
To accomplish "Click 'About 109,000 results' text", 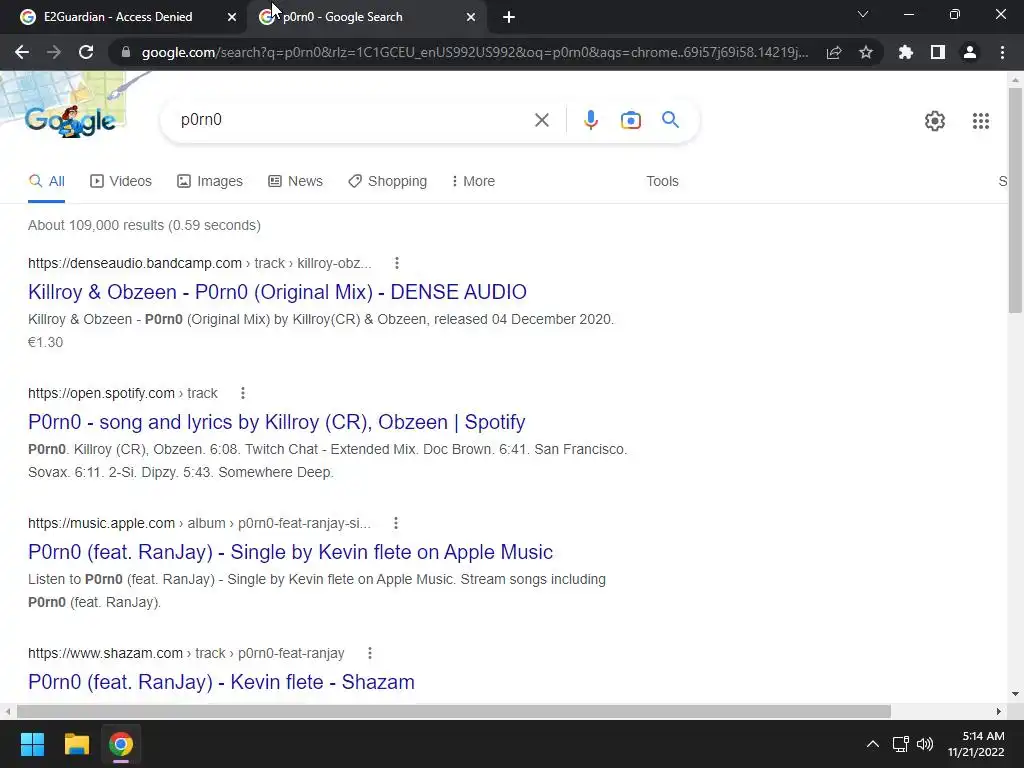I will point(96,225).
